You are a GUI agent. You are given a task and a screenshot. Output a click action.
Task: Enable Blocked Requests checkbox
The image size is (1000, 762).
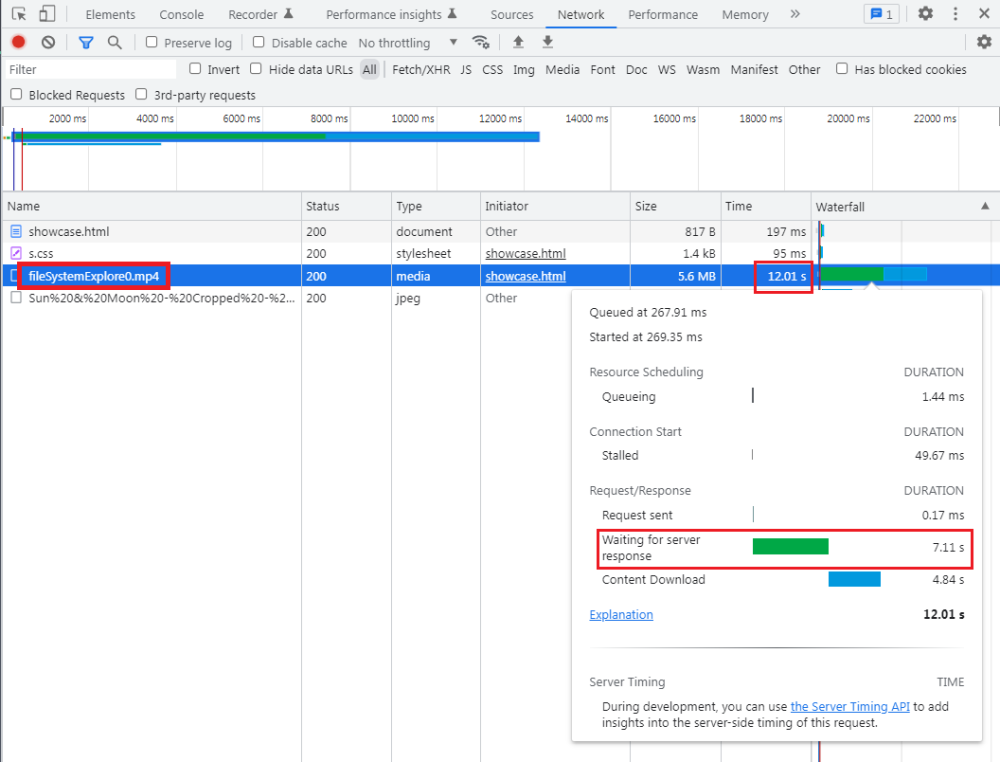coord(16,94)
